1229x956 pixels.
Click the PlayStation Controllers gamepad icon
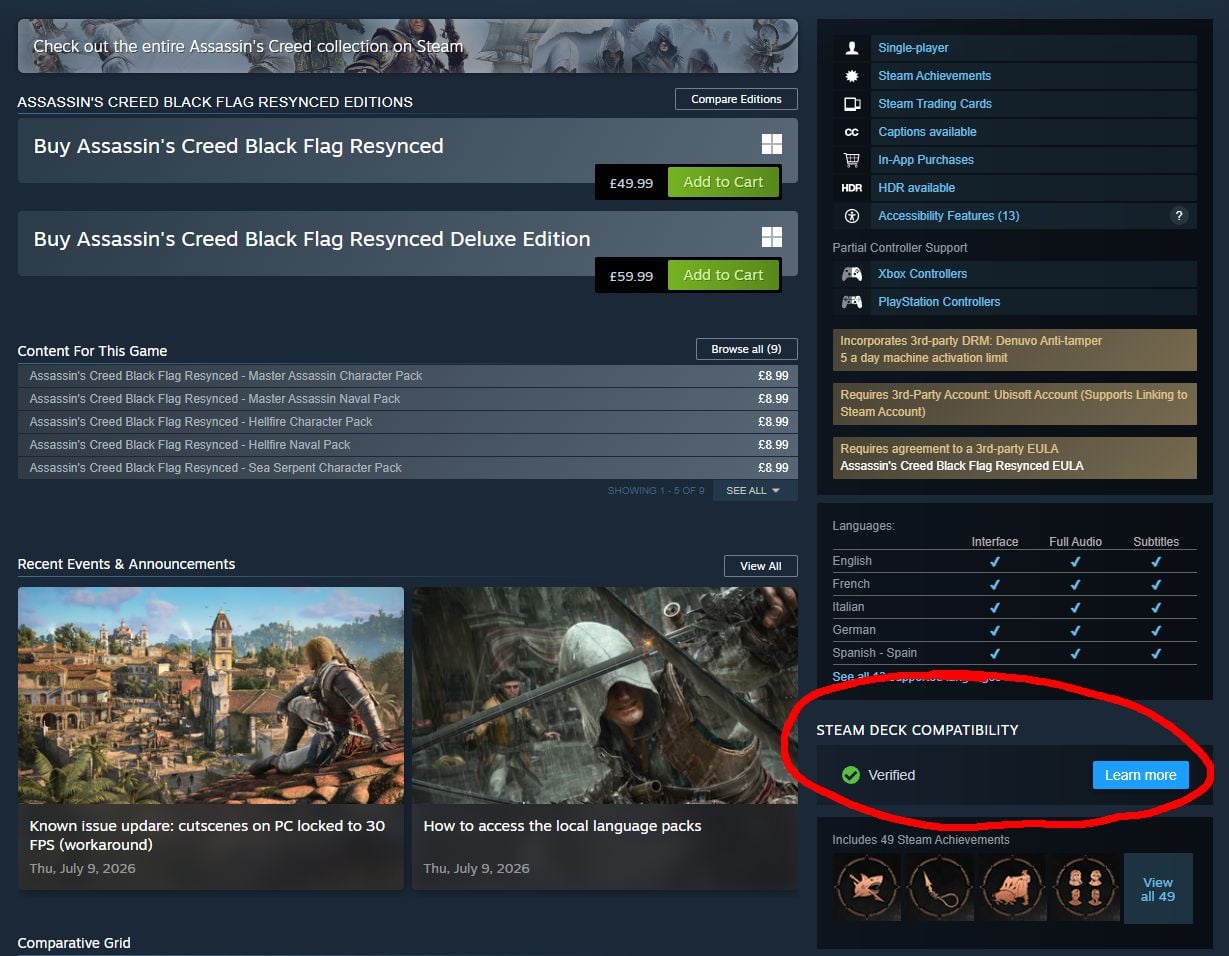point(852,302)
